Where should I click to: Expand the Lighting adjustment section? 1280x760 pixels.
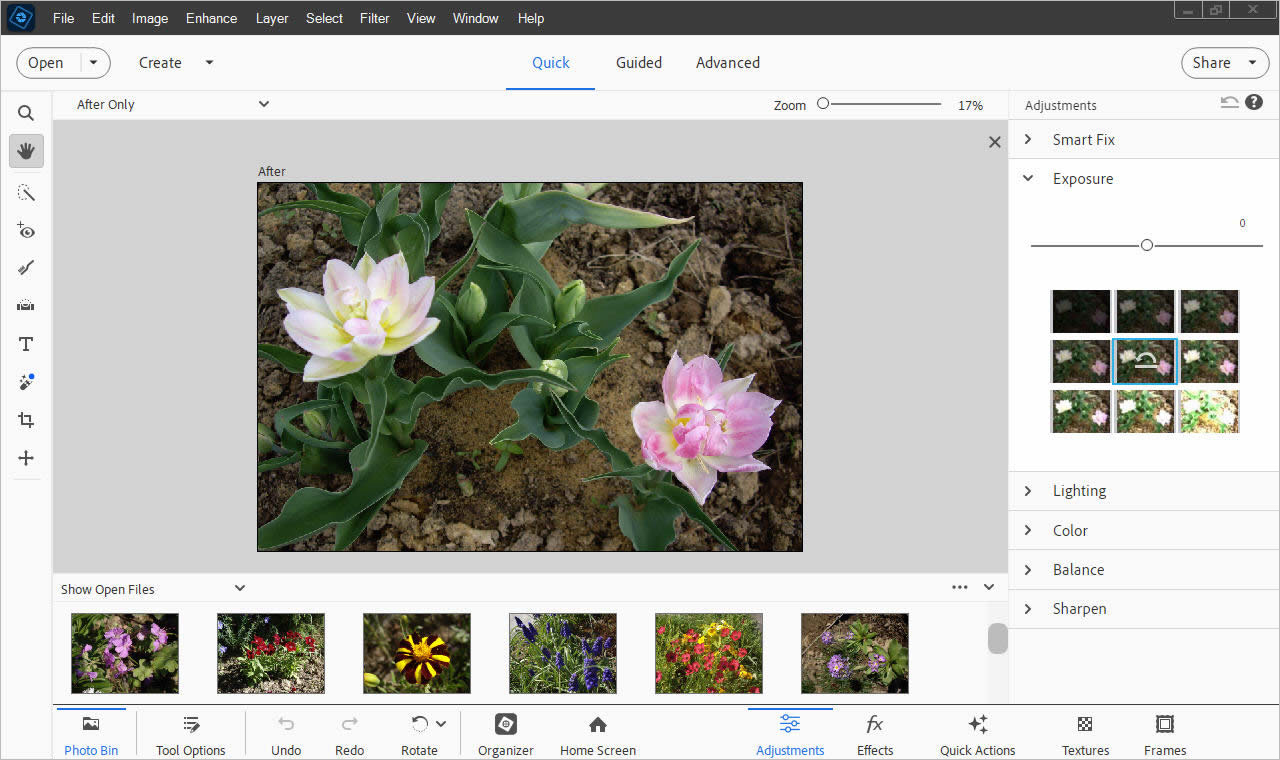point(1079,491)
